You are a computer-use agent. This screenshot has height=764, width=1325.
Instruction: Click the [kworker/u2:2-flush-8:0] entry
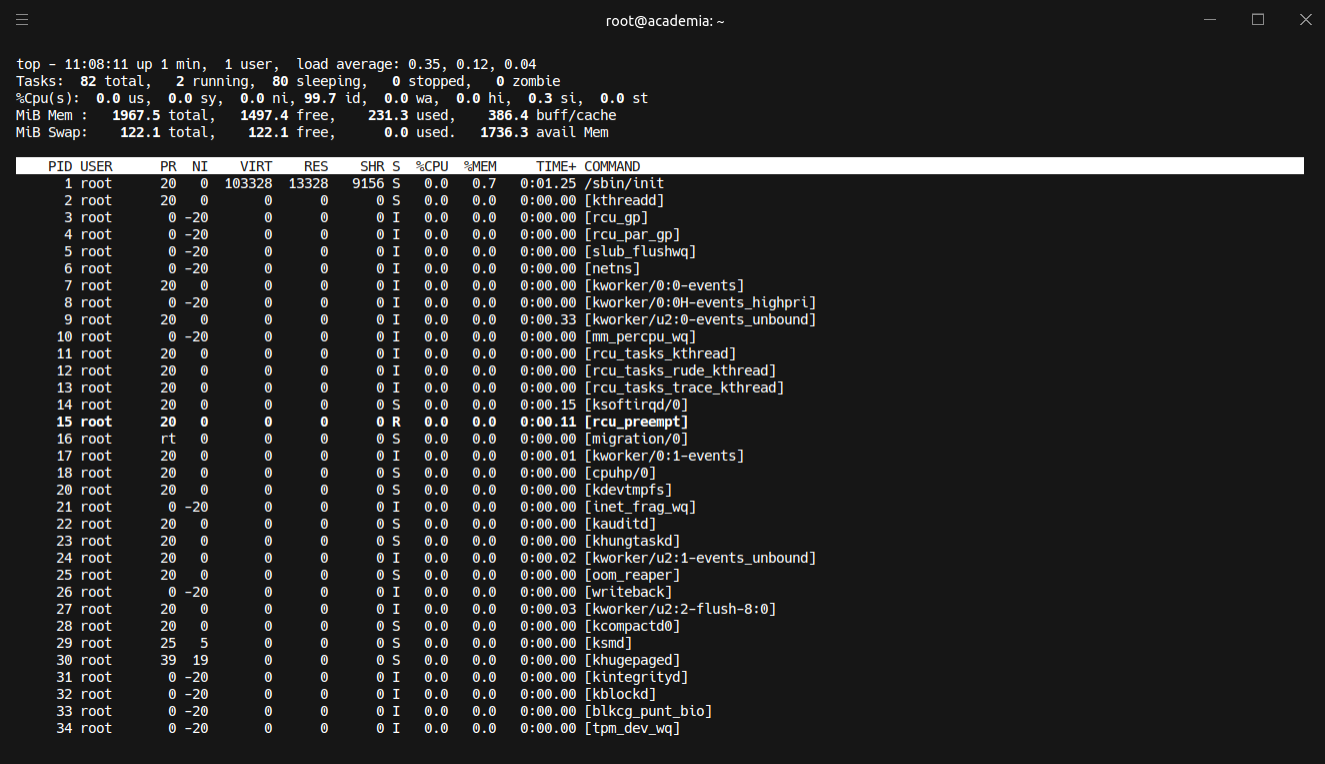tap(680, 609)
